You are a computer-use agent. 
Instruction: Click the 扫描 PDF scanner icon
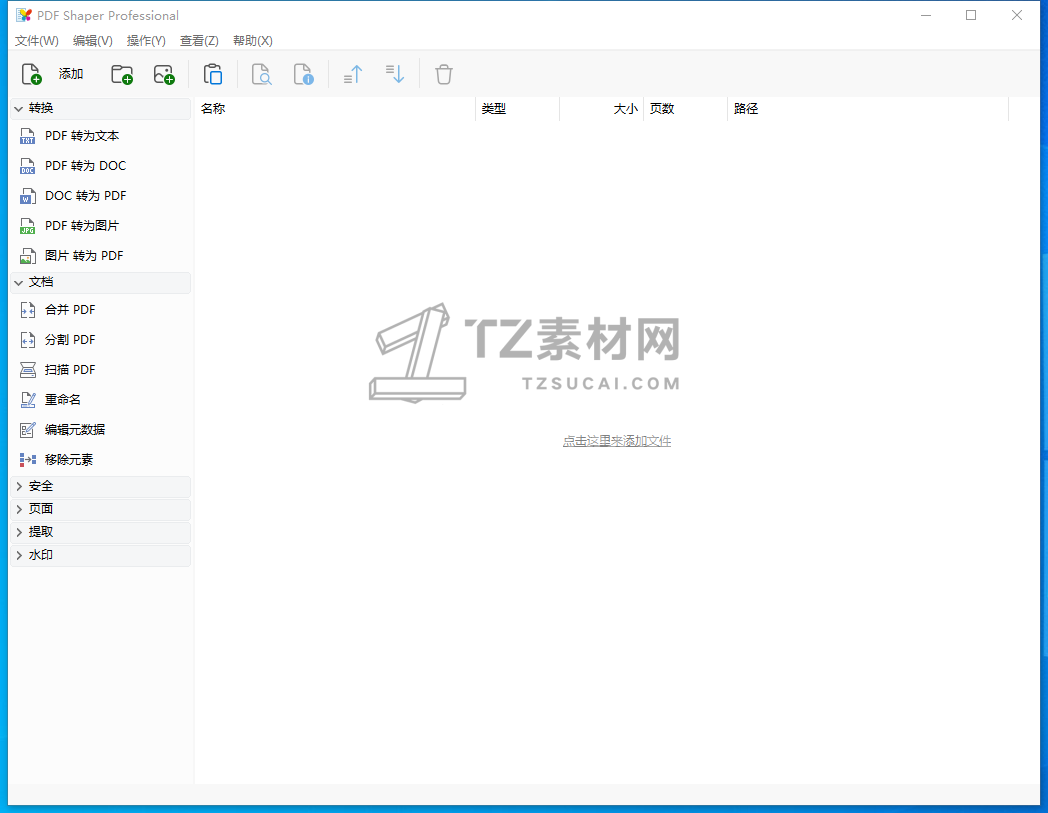(x=27, y=370)
